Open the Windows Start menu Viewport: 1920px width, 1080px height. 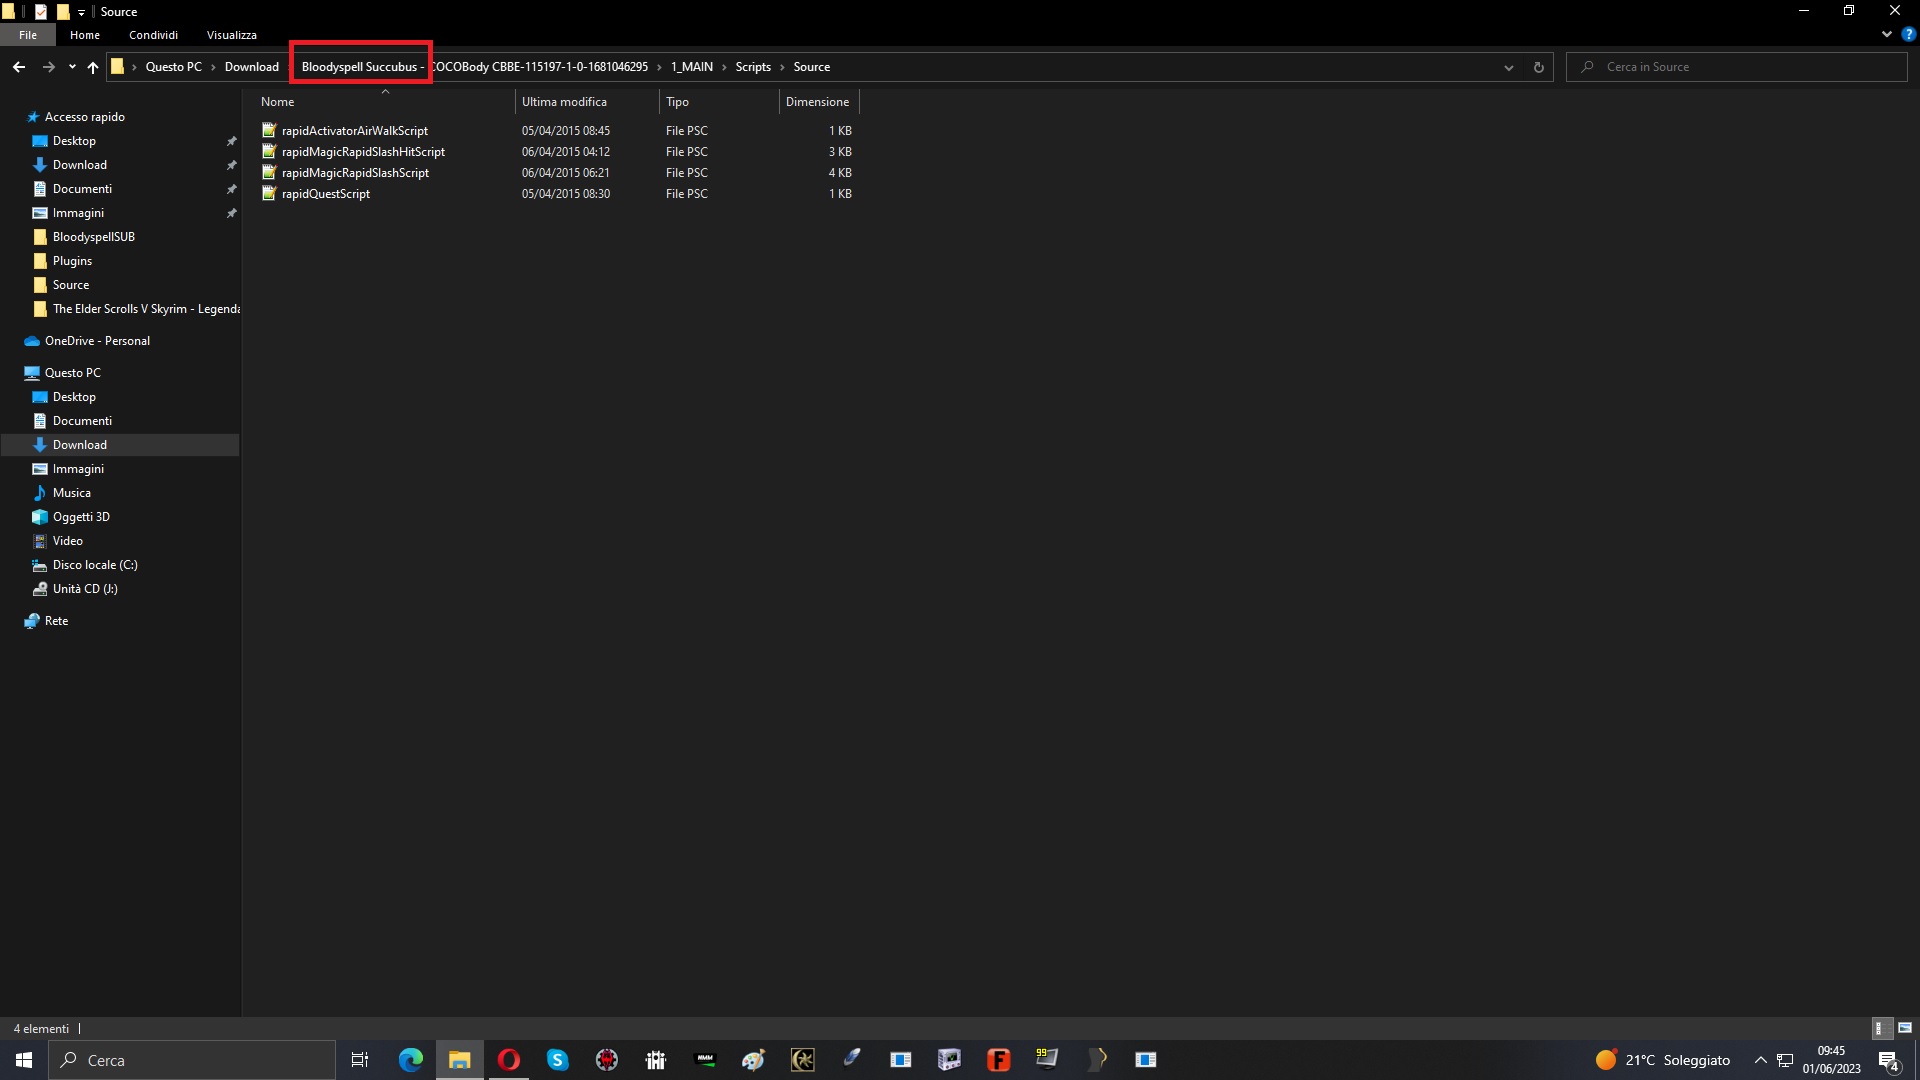point(24,1060)
